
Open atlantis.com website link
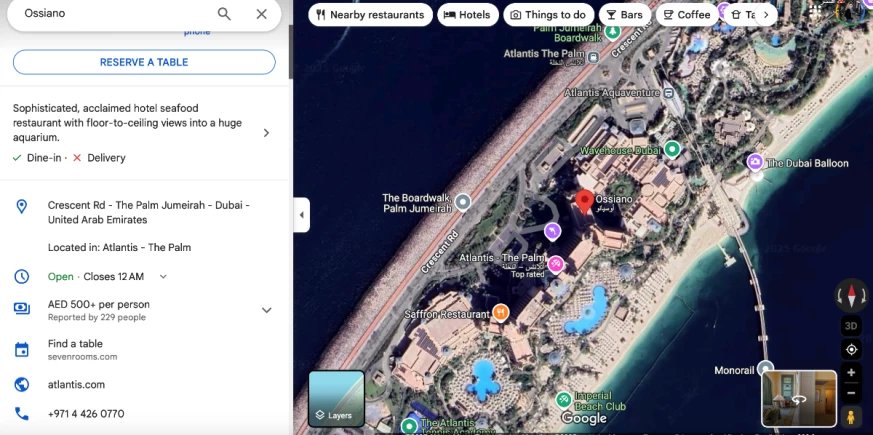76,385
